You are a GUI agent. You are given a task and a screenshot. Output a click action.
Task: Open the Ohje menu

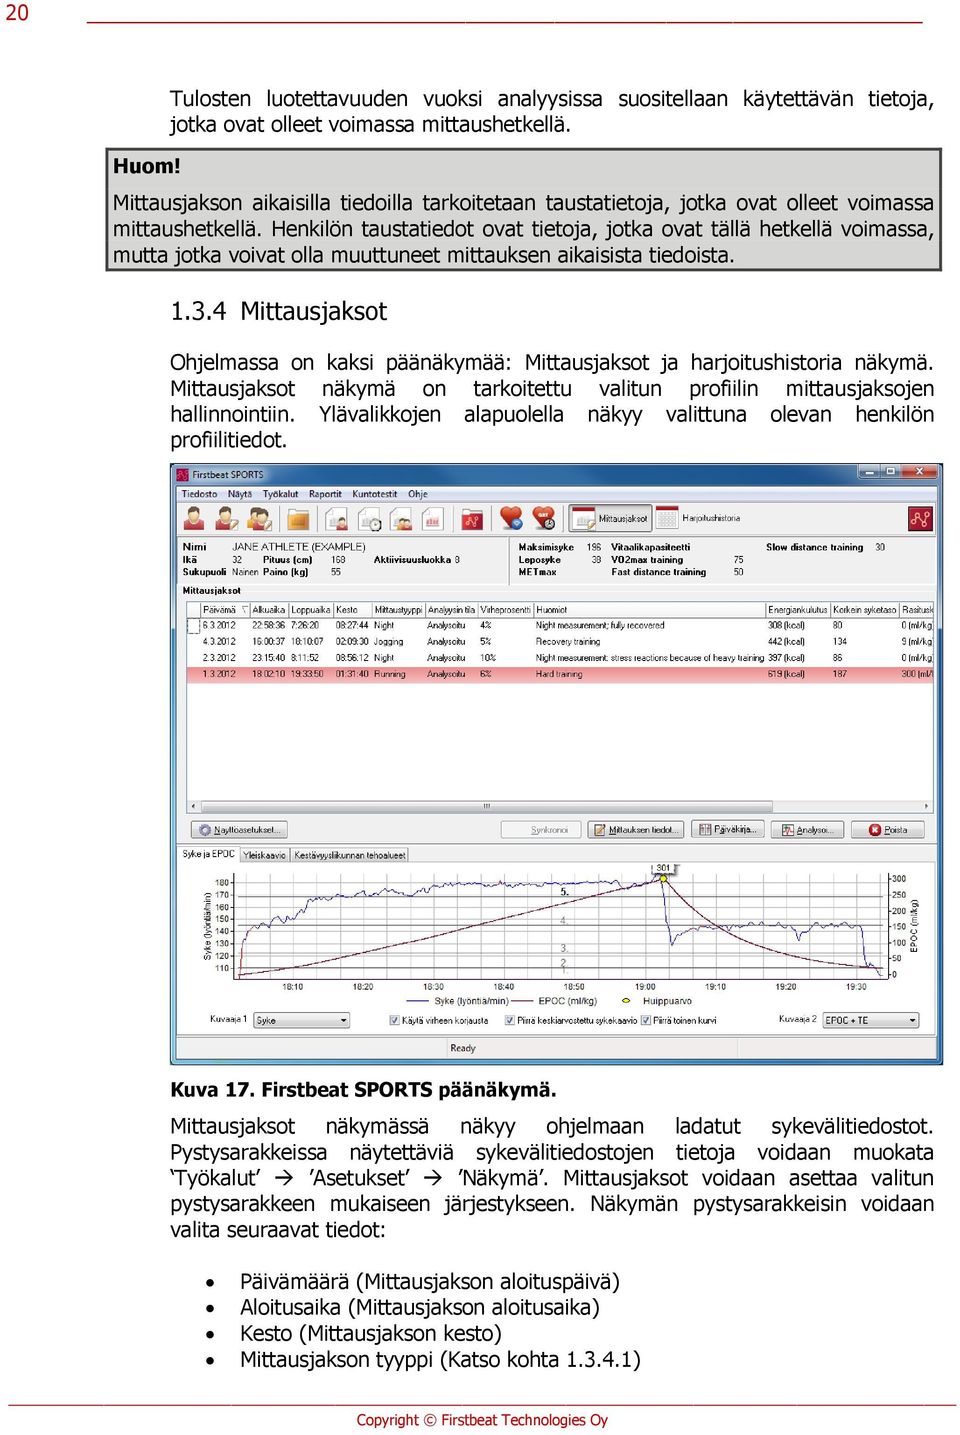[x=418, y=494]
